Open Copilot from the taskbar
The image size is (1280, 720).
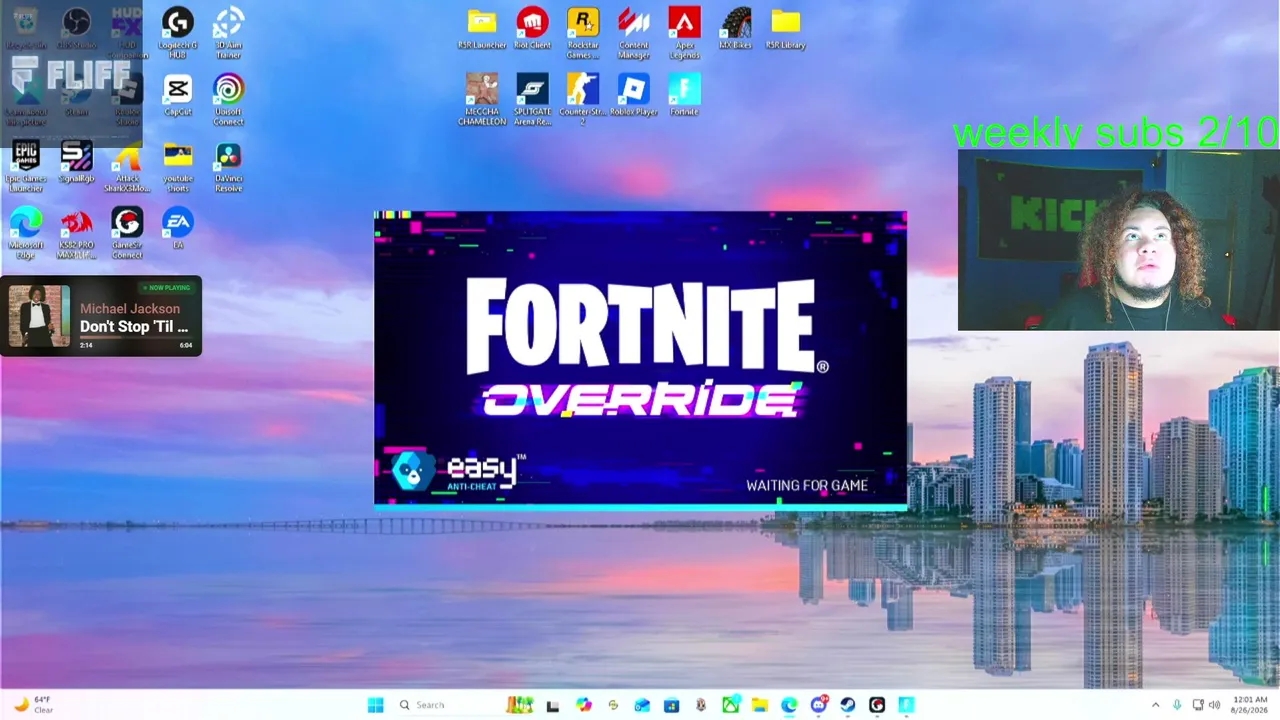pos(583,705)
